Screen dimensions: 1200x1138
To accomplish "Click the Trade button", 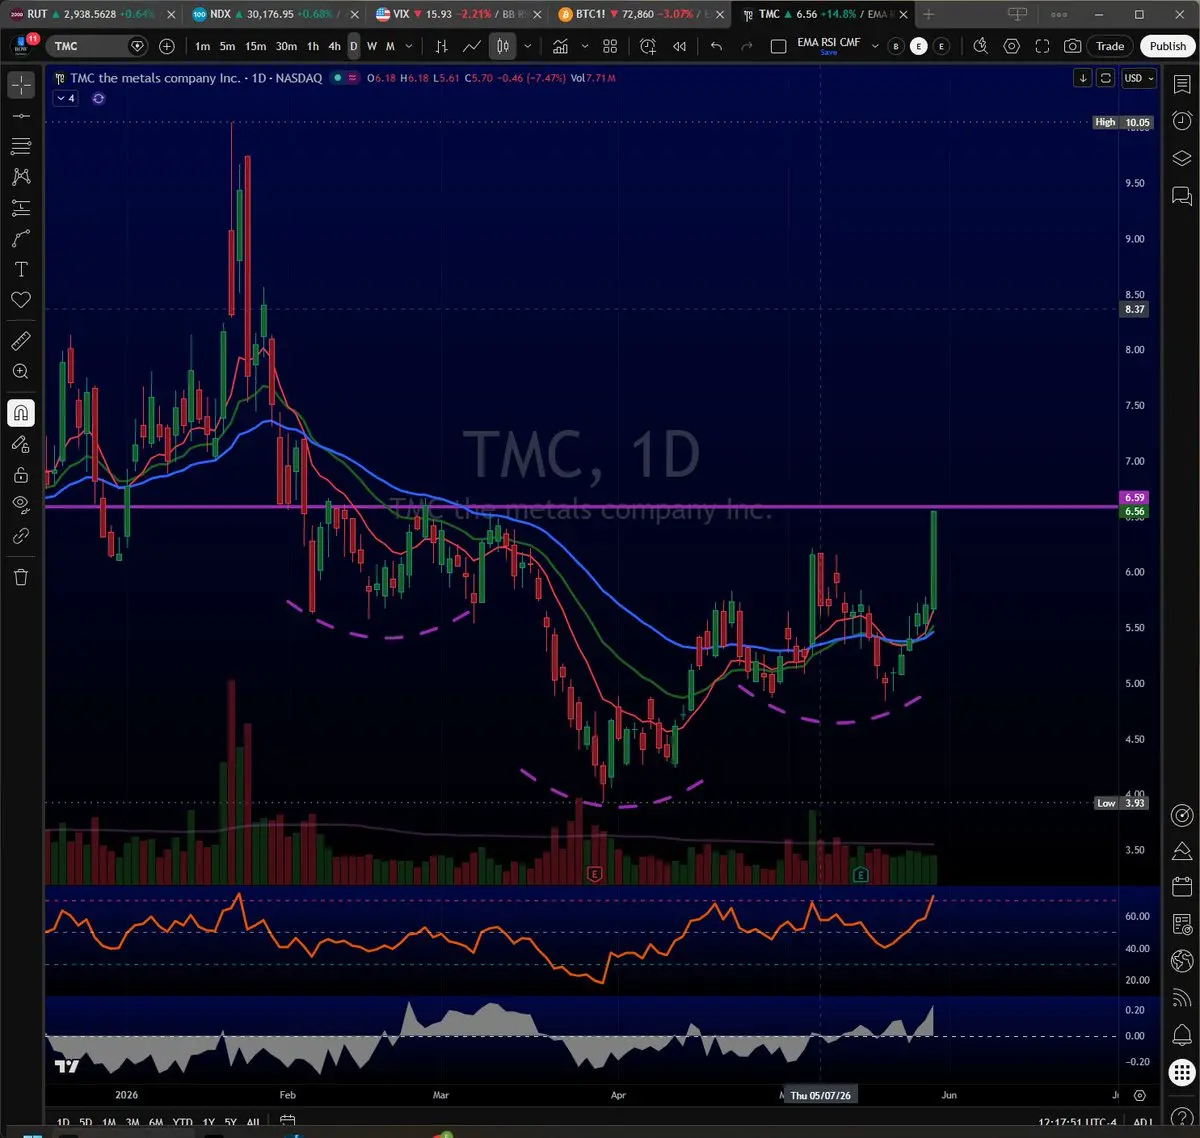I will pyautogui.click(x=1110, y=46).
